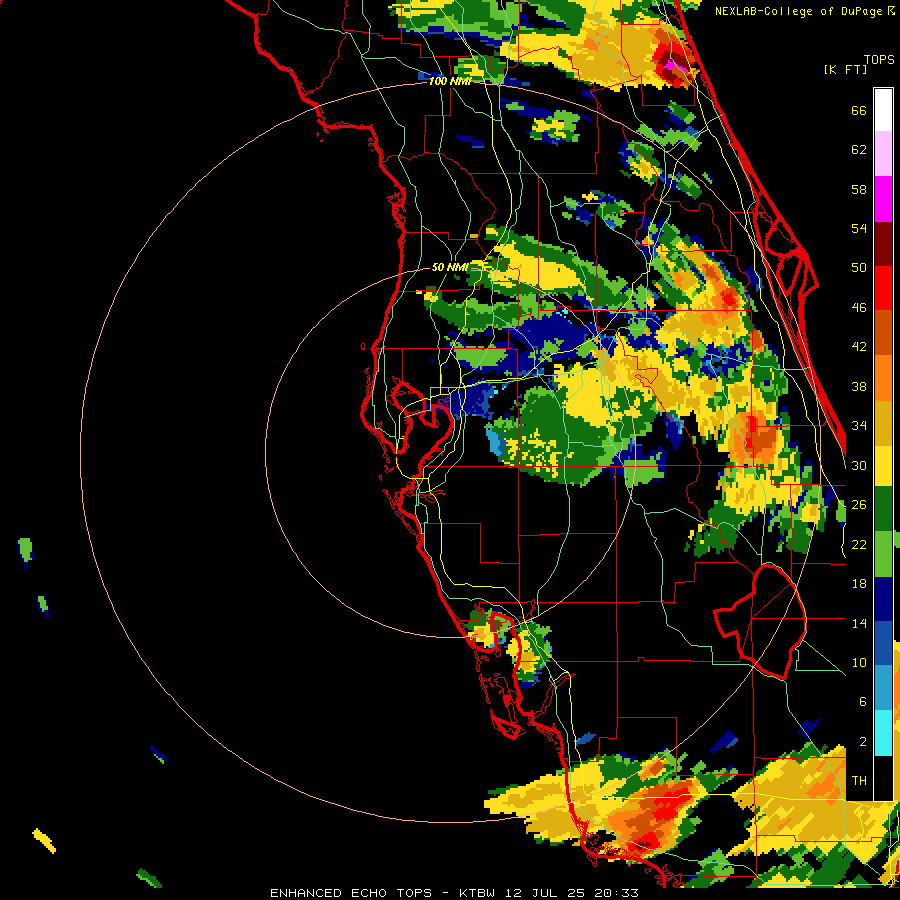Click the white swatch atop the tops legend

[x=883, y=110]
